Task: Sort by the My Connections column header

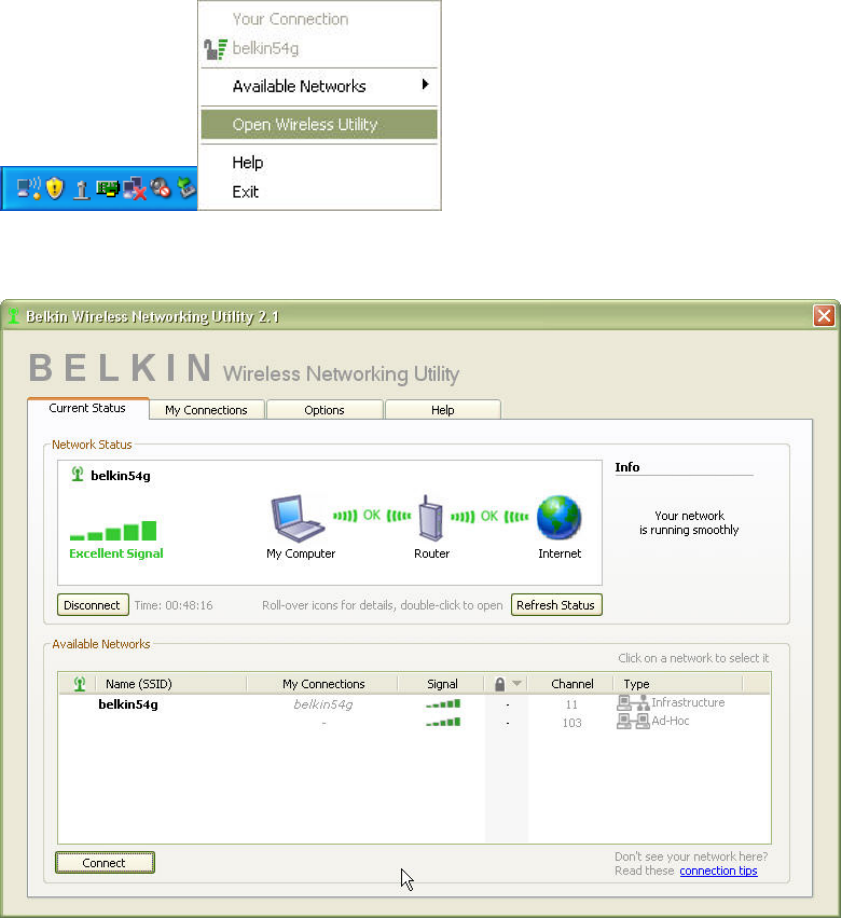Action: (x=323, y=684)
